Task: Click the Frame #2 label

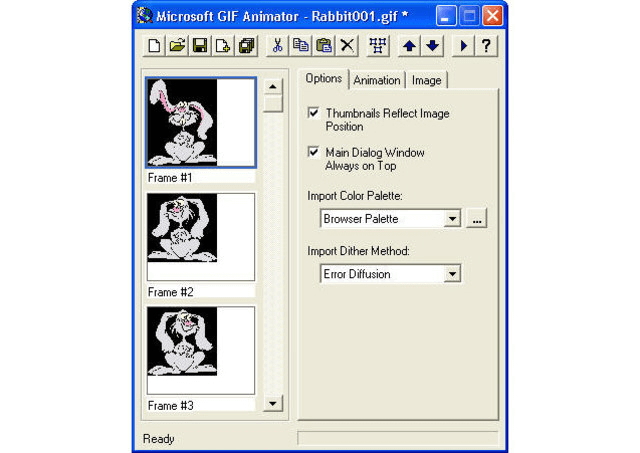Action: click(171, 292)
